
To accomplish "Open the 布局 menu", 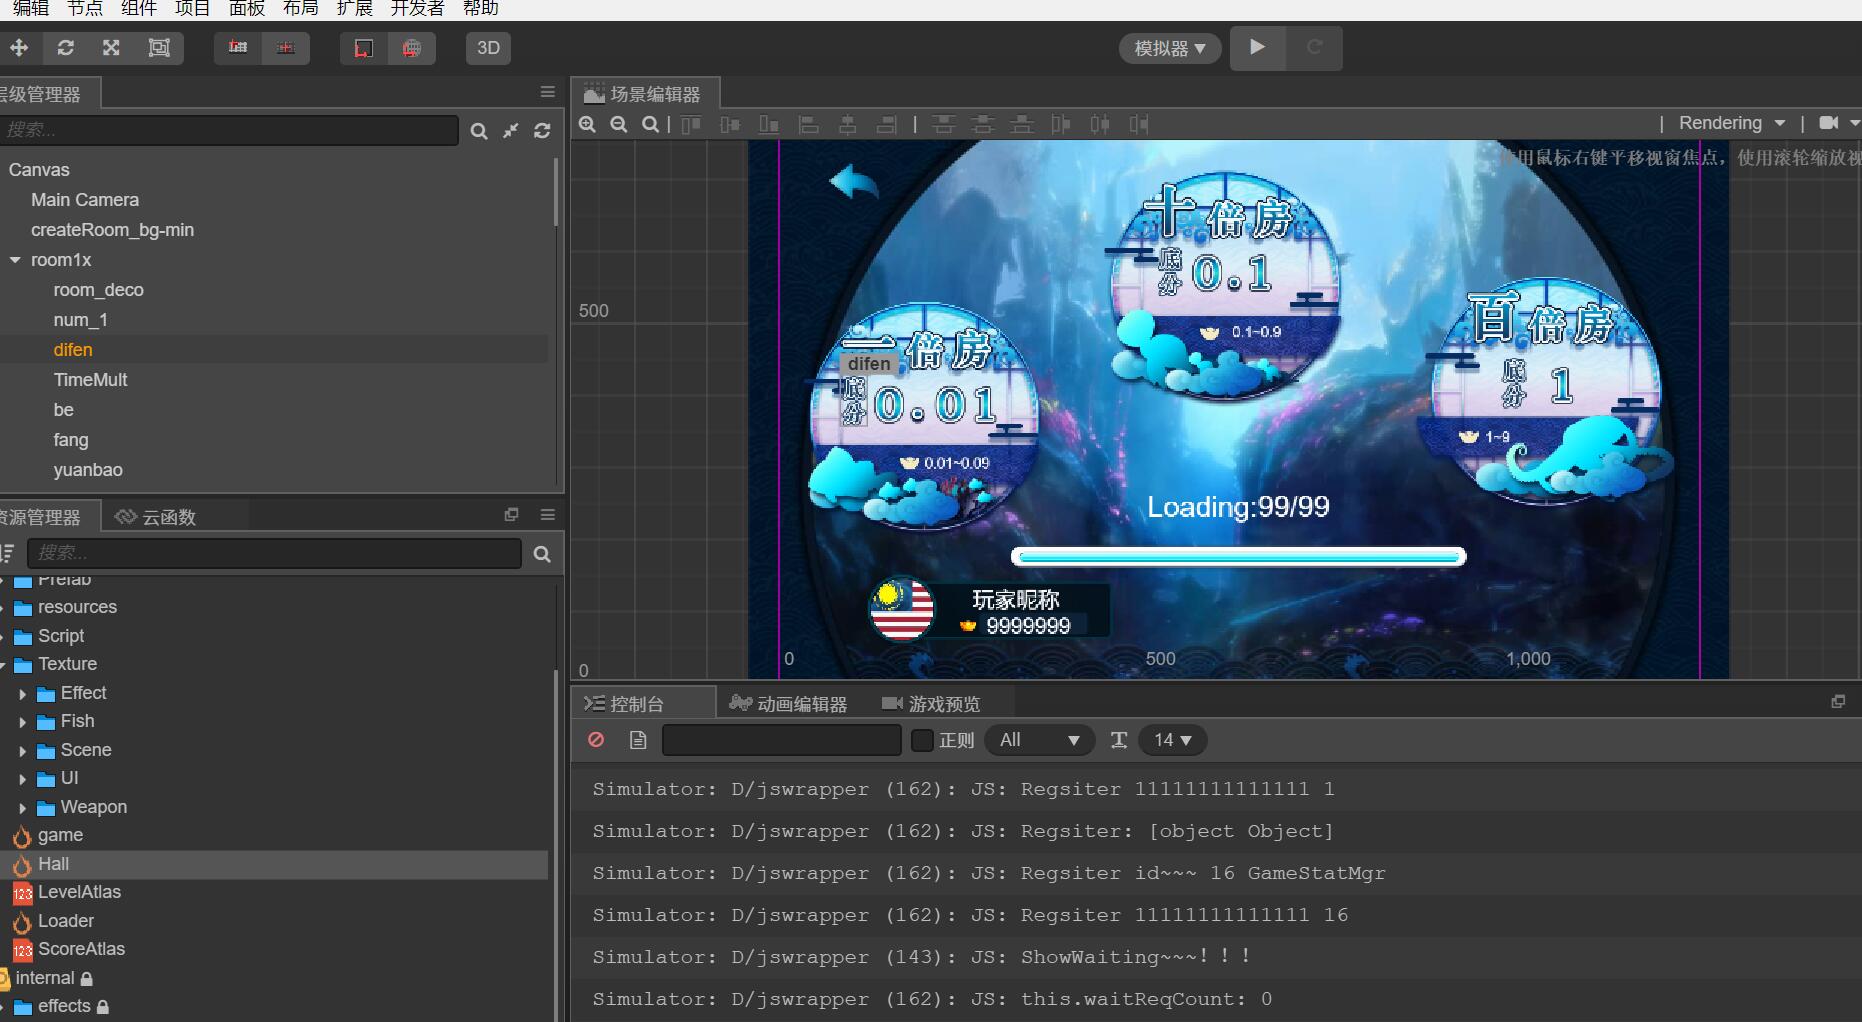I will point(300,8).
